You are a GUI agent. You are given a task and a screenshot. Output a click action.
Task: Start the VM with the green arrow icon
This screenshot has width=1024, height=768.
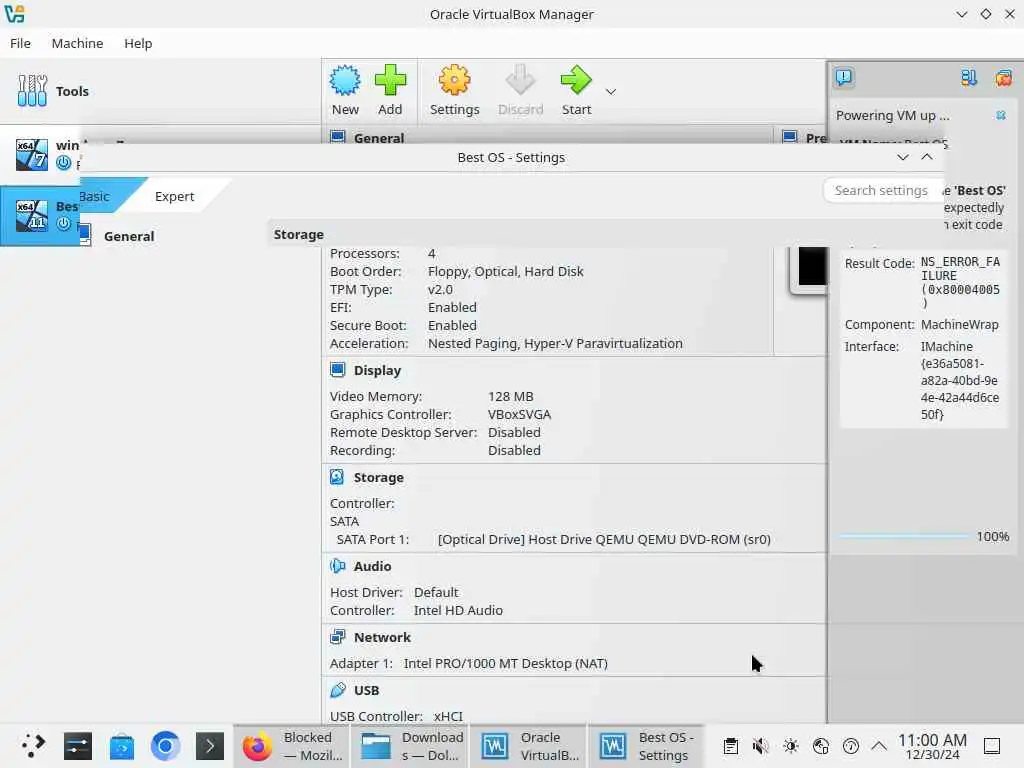[x=576, y=90]
